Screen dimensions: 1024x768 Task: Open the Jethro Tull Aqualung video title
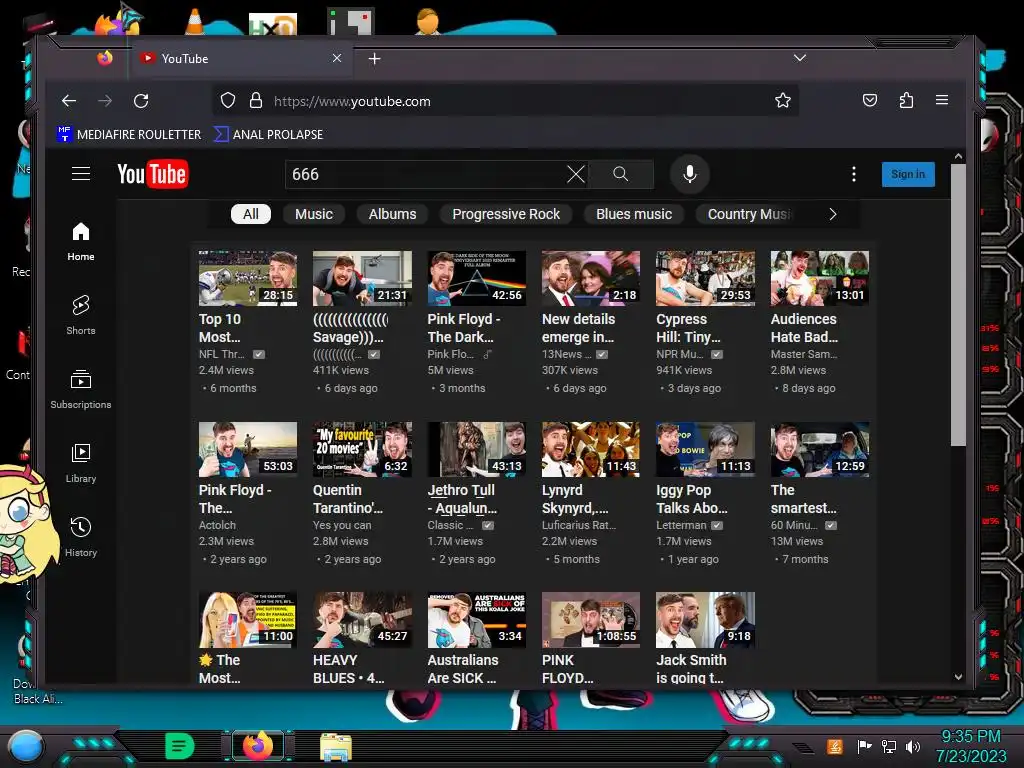tap(462, 499)
